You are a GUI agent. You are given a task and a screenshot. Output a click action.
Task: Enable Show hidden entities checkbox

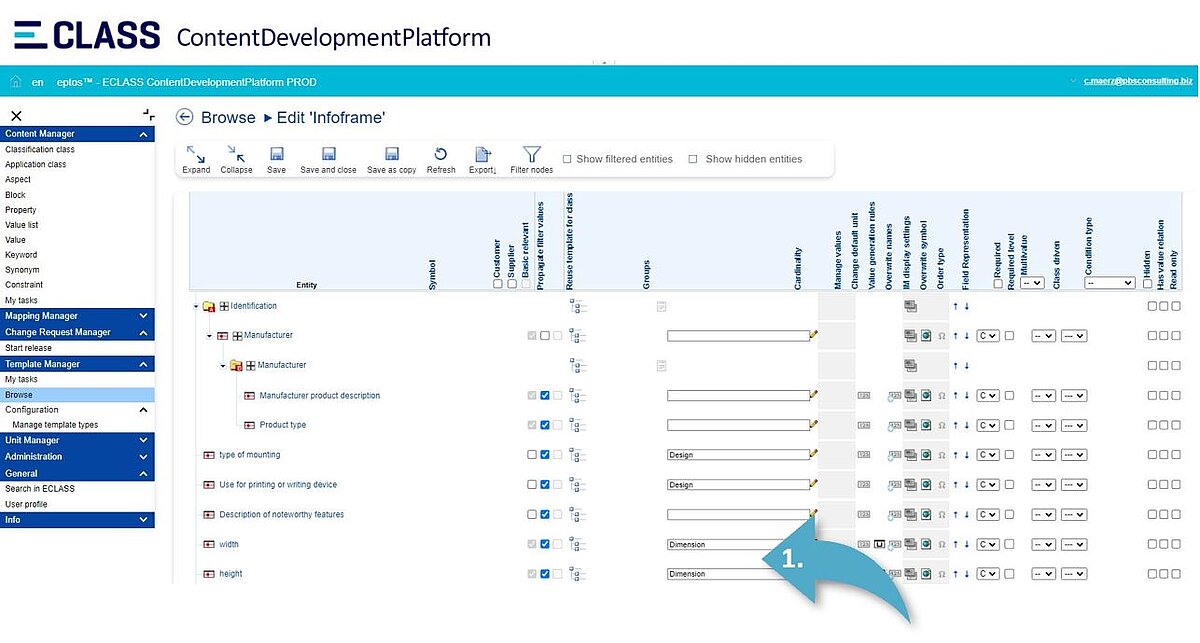pos(693,159)
